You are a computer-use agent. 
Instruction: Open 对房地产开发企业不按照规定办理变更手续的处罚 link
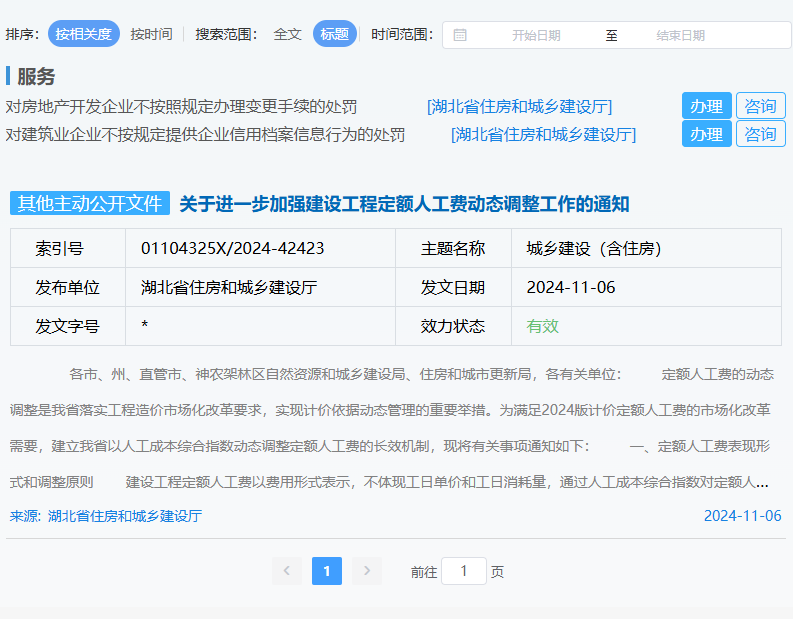point(181,107)
